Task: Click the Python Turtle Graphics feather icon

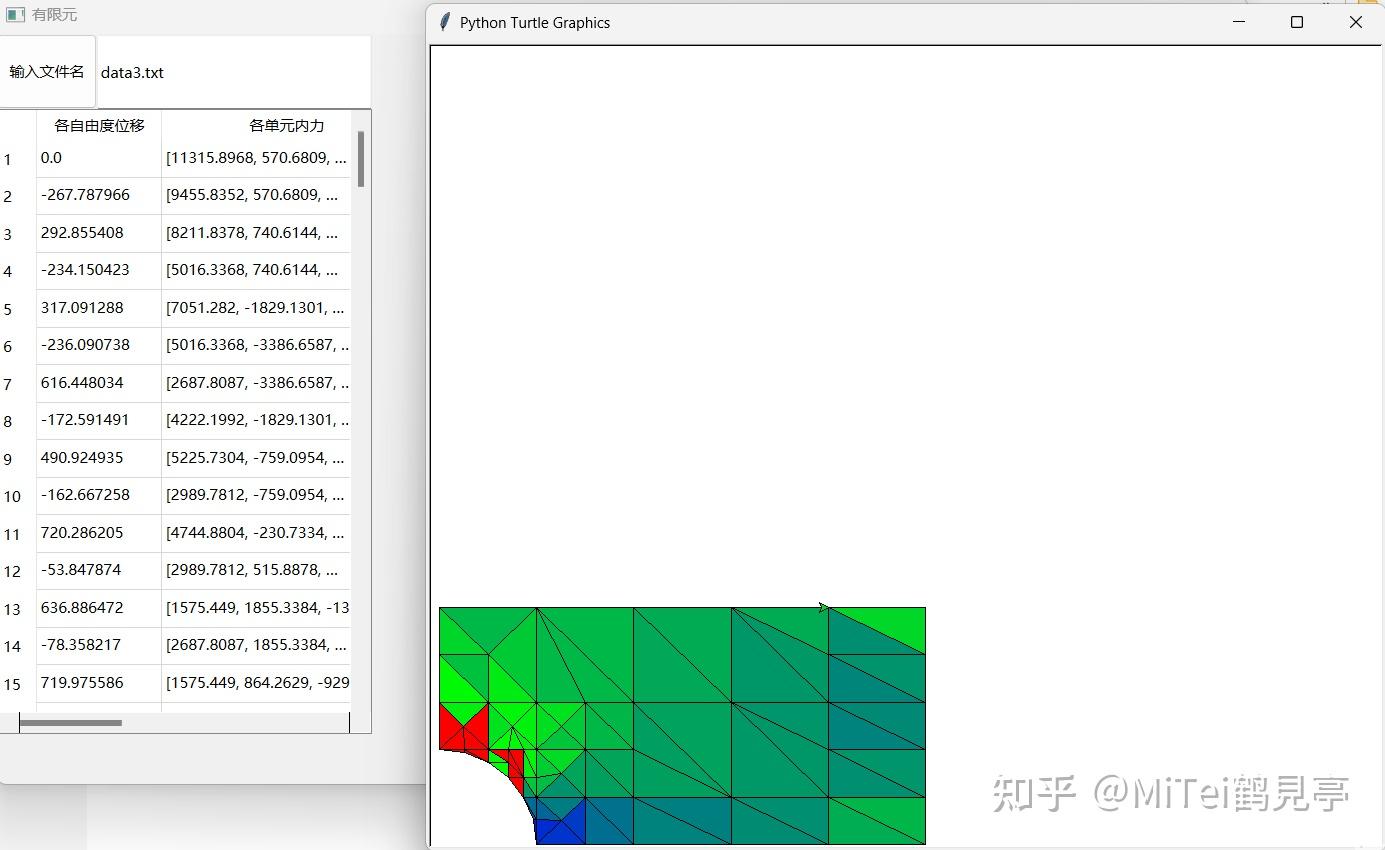Action: tap(445, 22)
